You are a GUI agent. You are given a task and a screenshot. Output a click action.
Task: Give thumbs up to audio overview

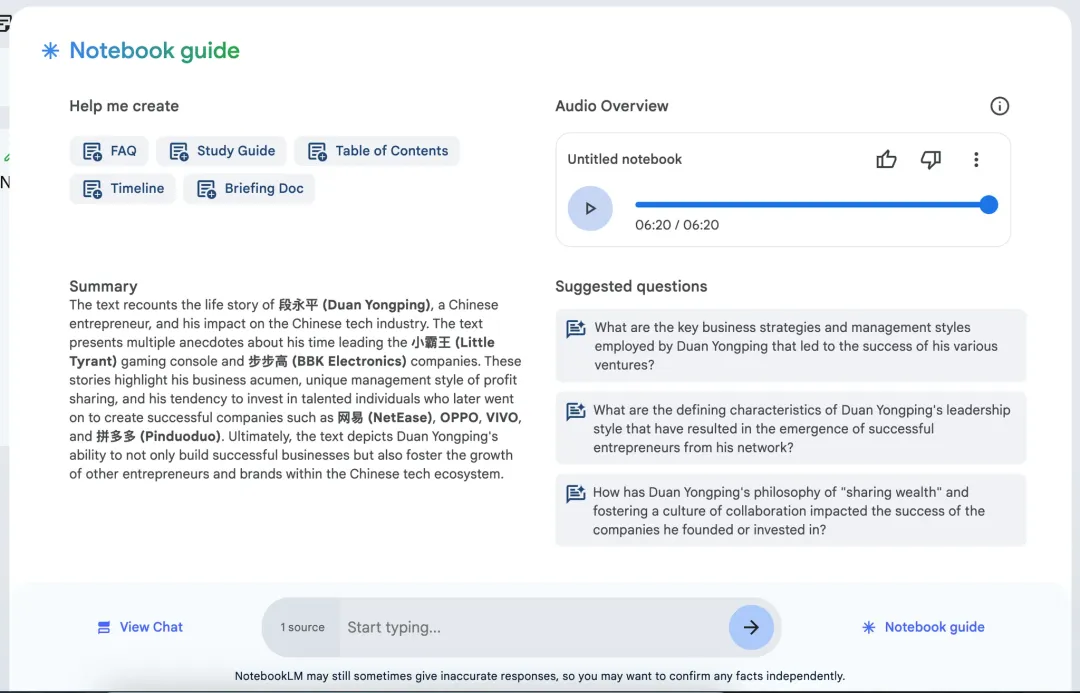pos(886,160)
